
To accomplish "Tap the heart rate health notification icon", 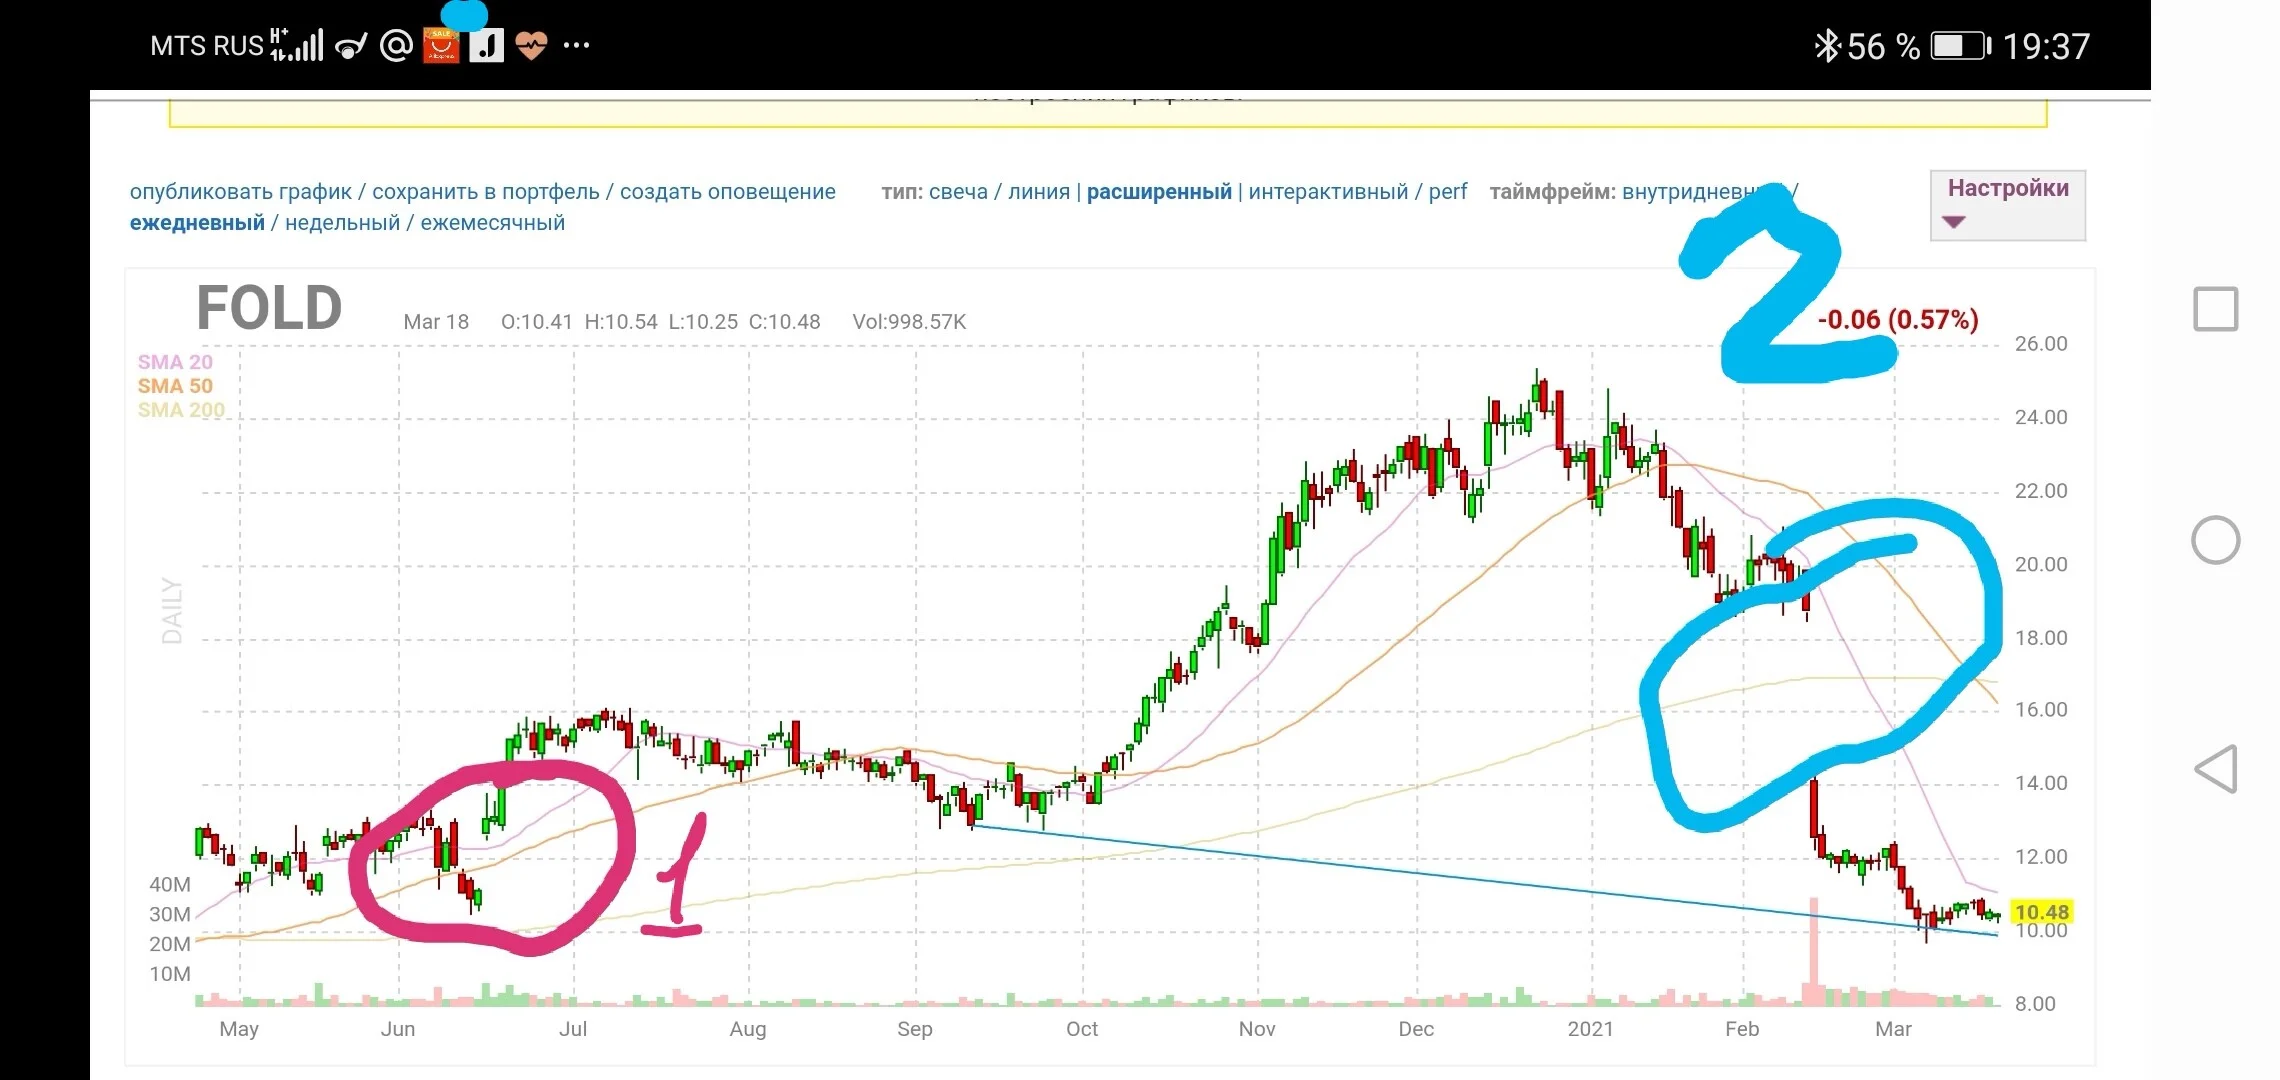I will (531, 45).
